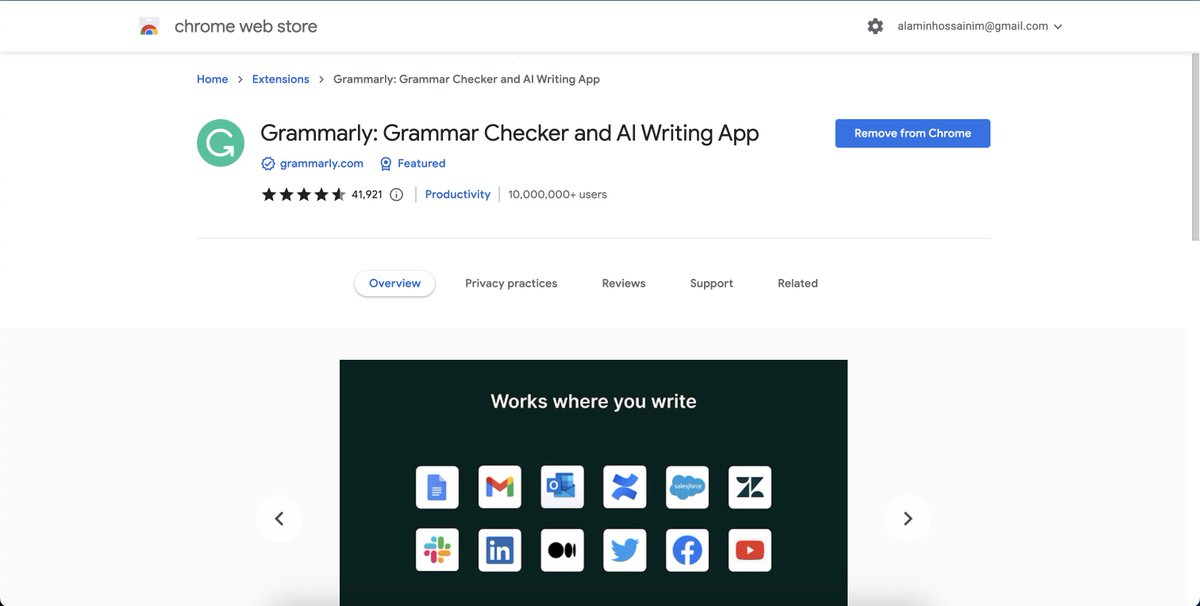
Task: Click the Medium icon in the slide
Action: click(562, 550)
